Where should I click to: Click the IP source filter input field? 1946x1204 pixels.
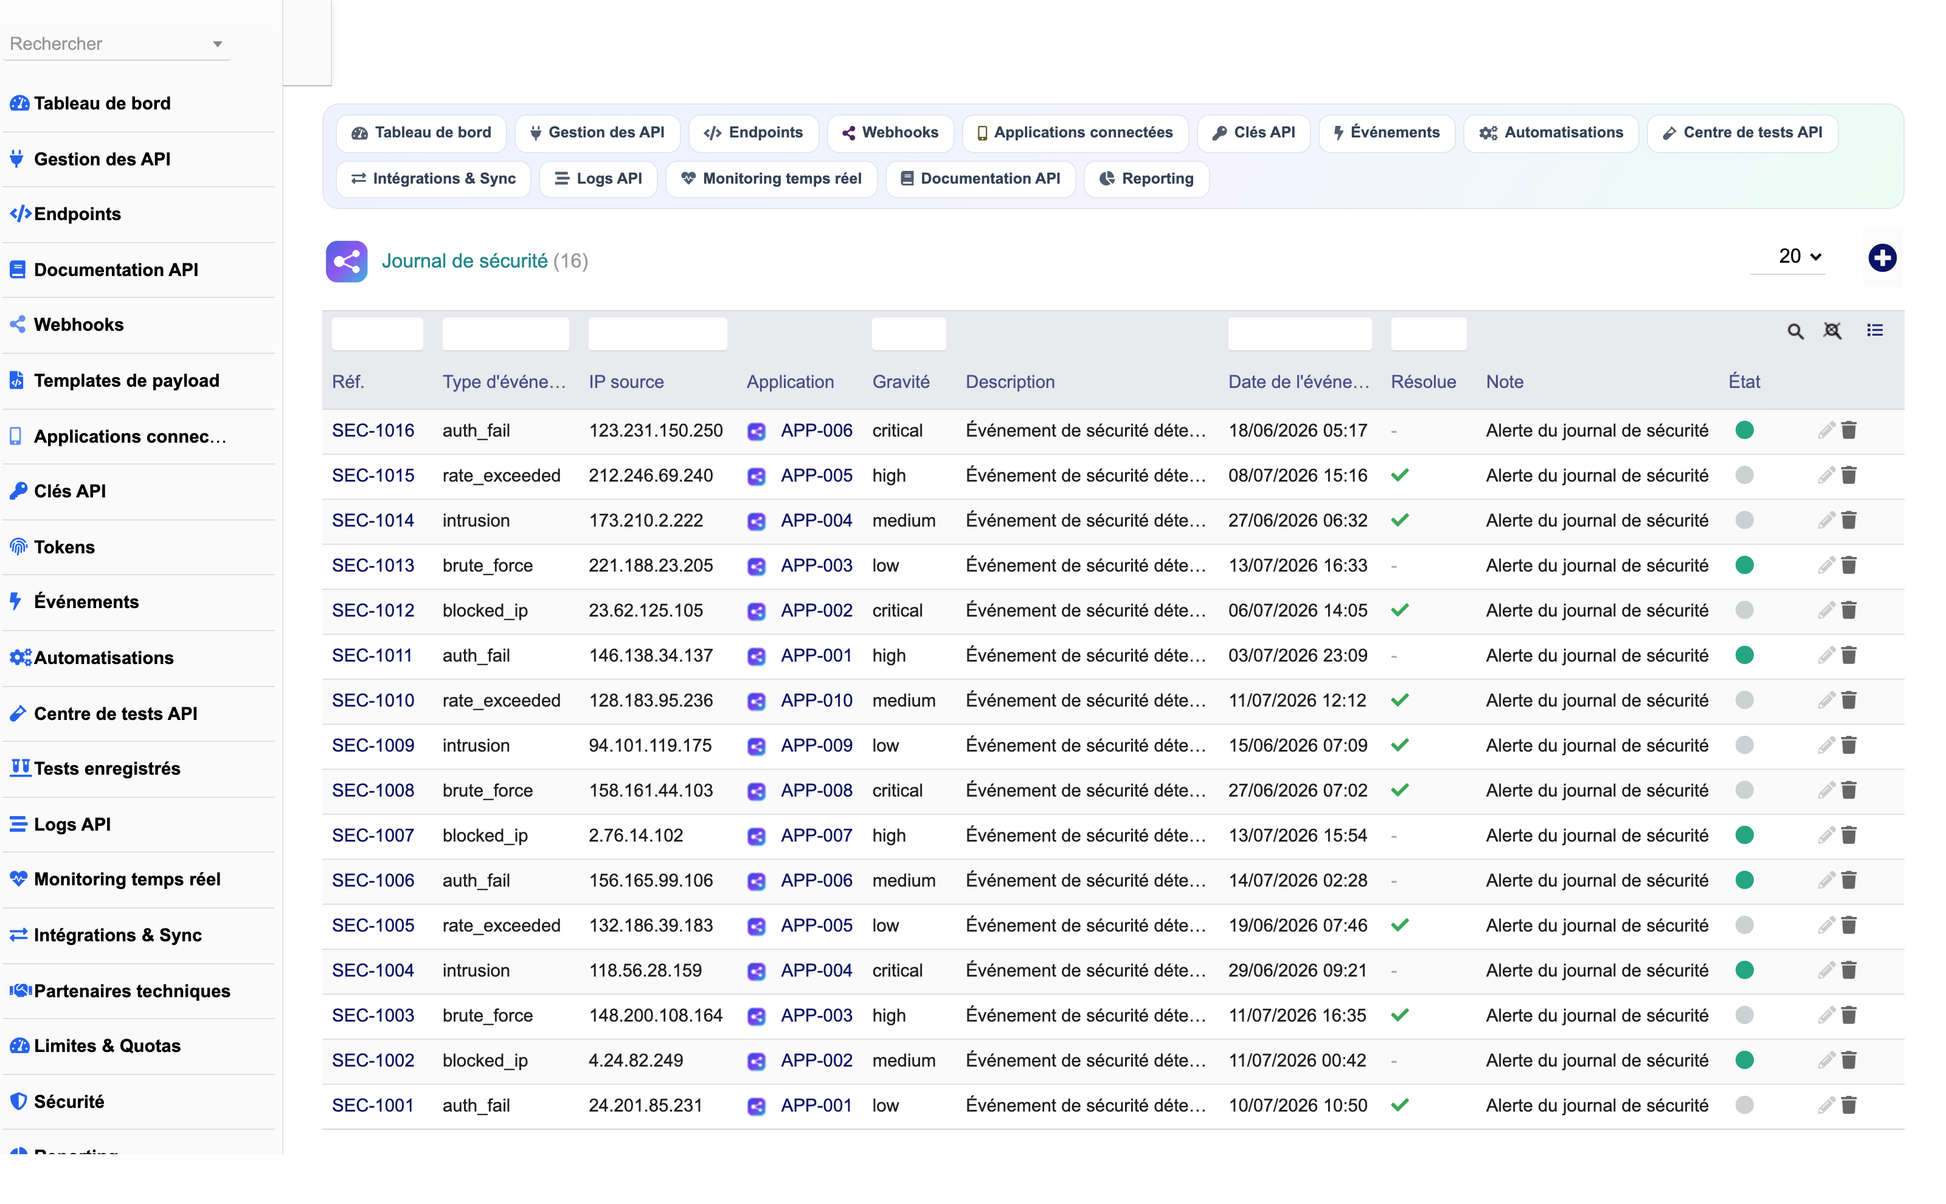point(657,333)
